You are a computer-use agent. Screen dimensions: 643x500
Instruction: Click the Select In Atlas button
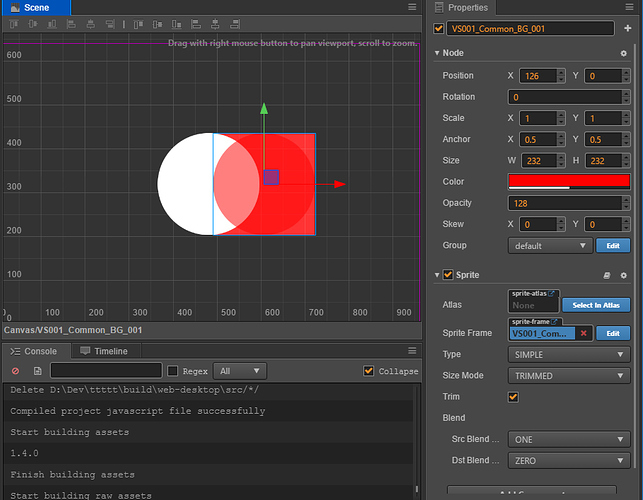coord(595,305)
